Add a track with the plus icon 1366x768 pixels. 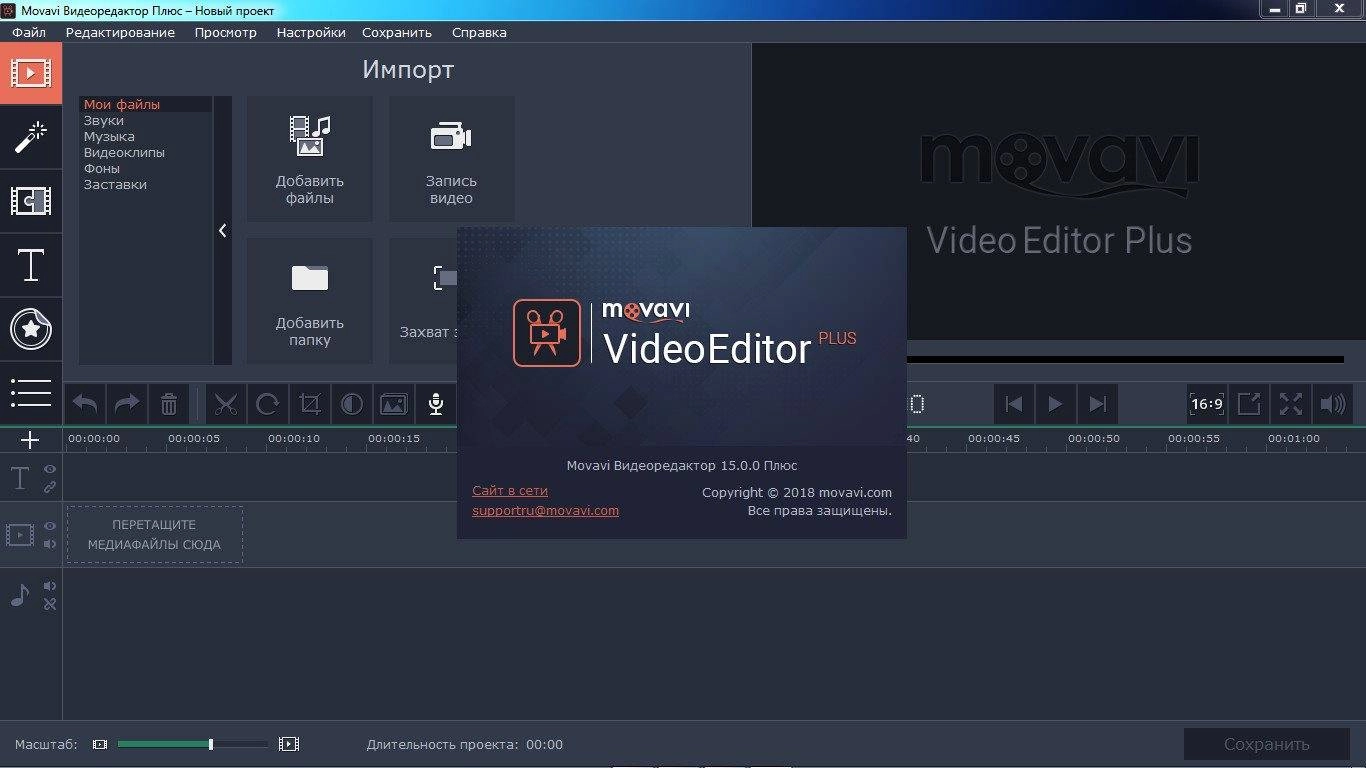tap(30, 440)
